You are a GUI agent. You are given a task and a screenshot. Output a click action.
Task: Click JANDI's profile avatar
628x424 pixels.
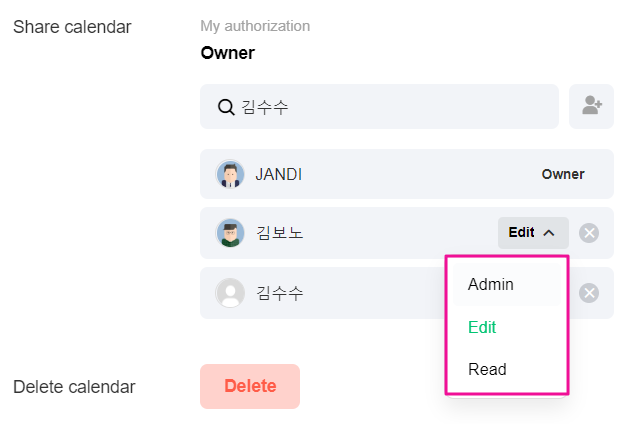[230, 174]
